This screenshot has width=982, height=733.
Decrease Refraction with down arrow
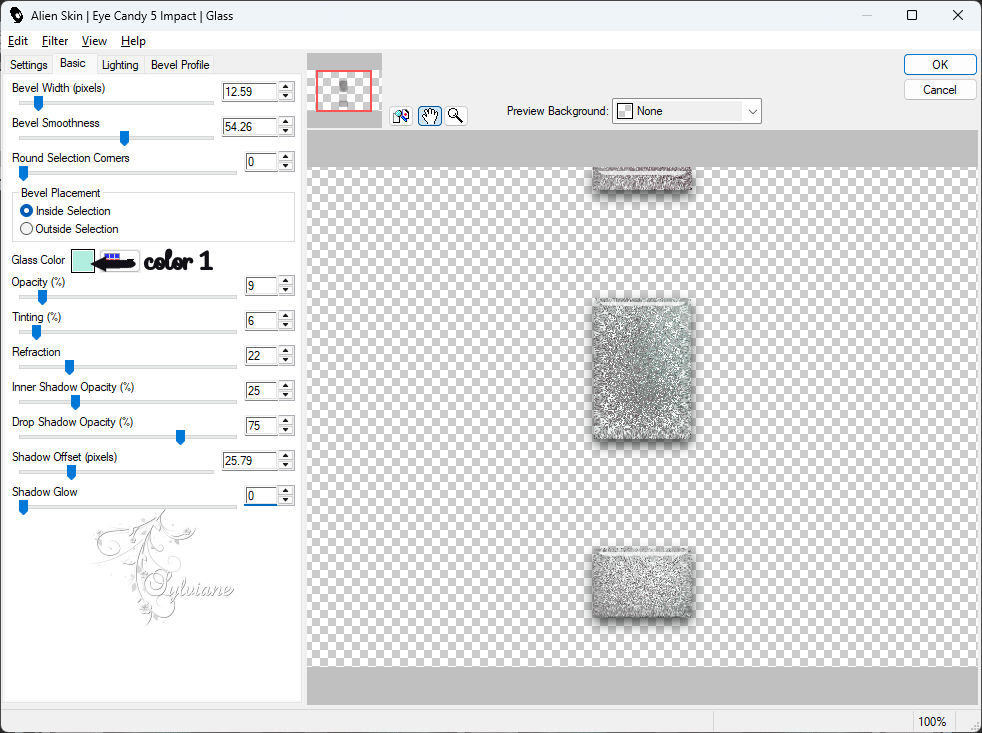point(286,360)
